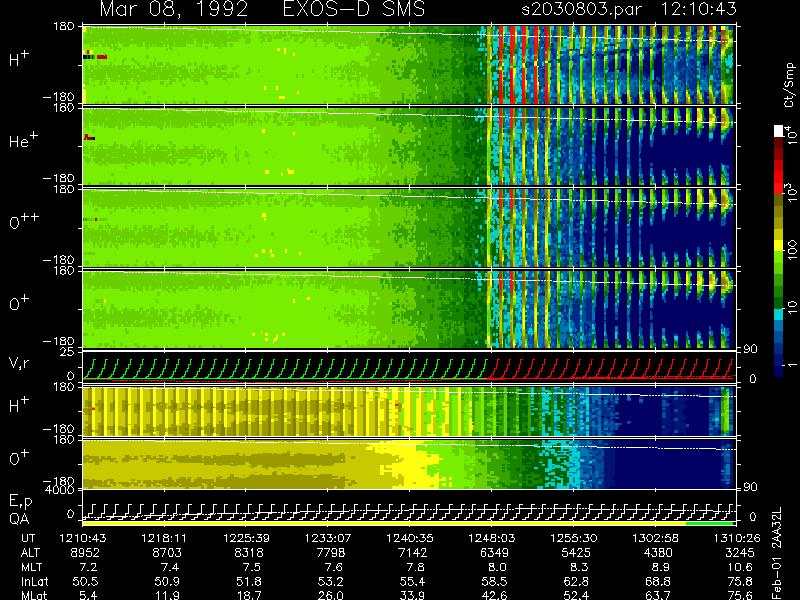800x600 pixels.
Task: Click the "100" colorbar tick label
Action: [x=792, y=250]
